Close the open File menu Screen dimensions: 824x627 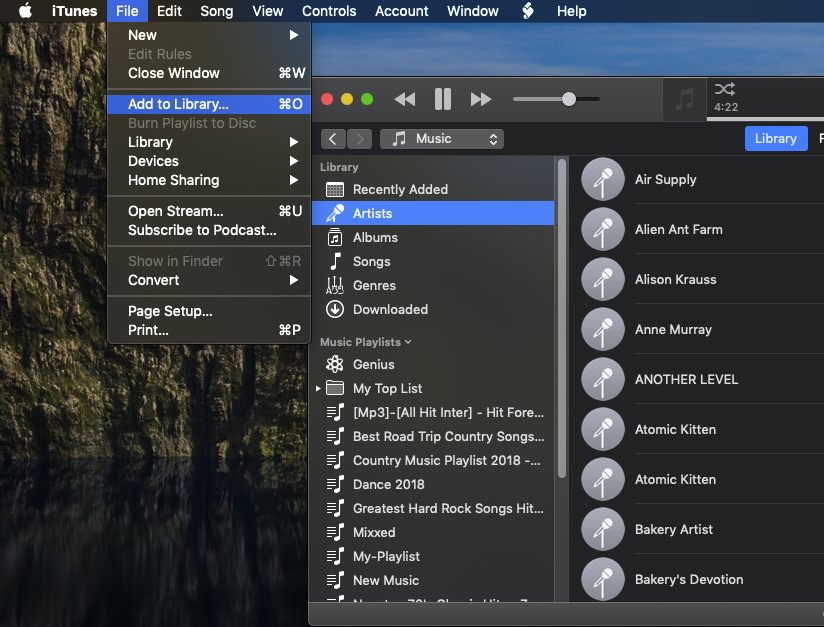[x=127, y=11]
